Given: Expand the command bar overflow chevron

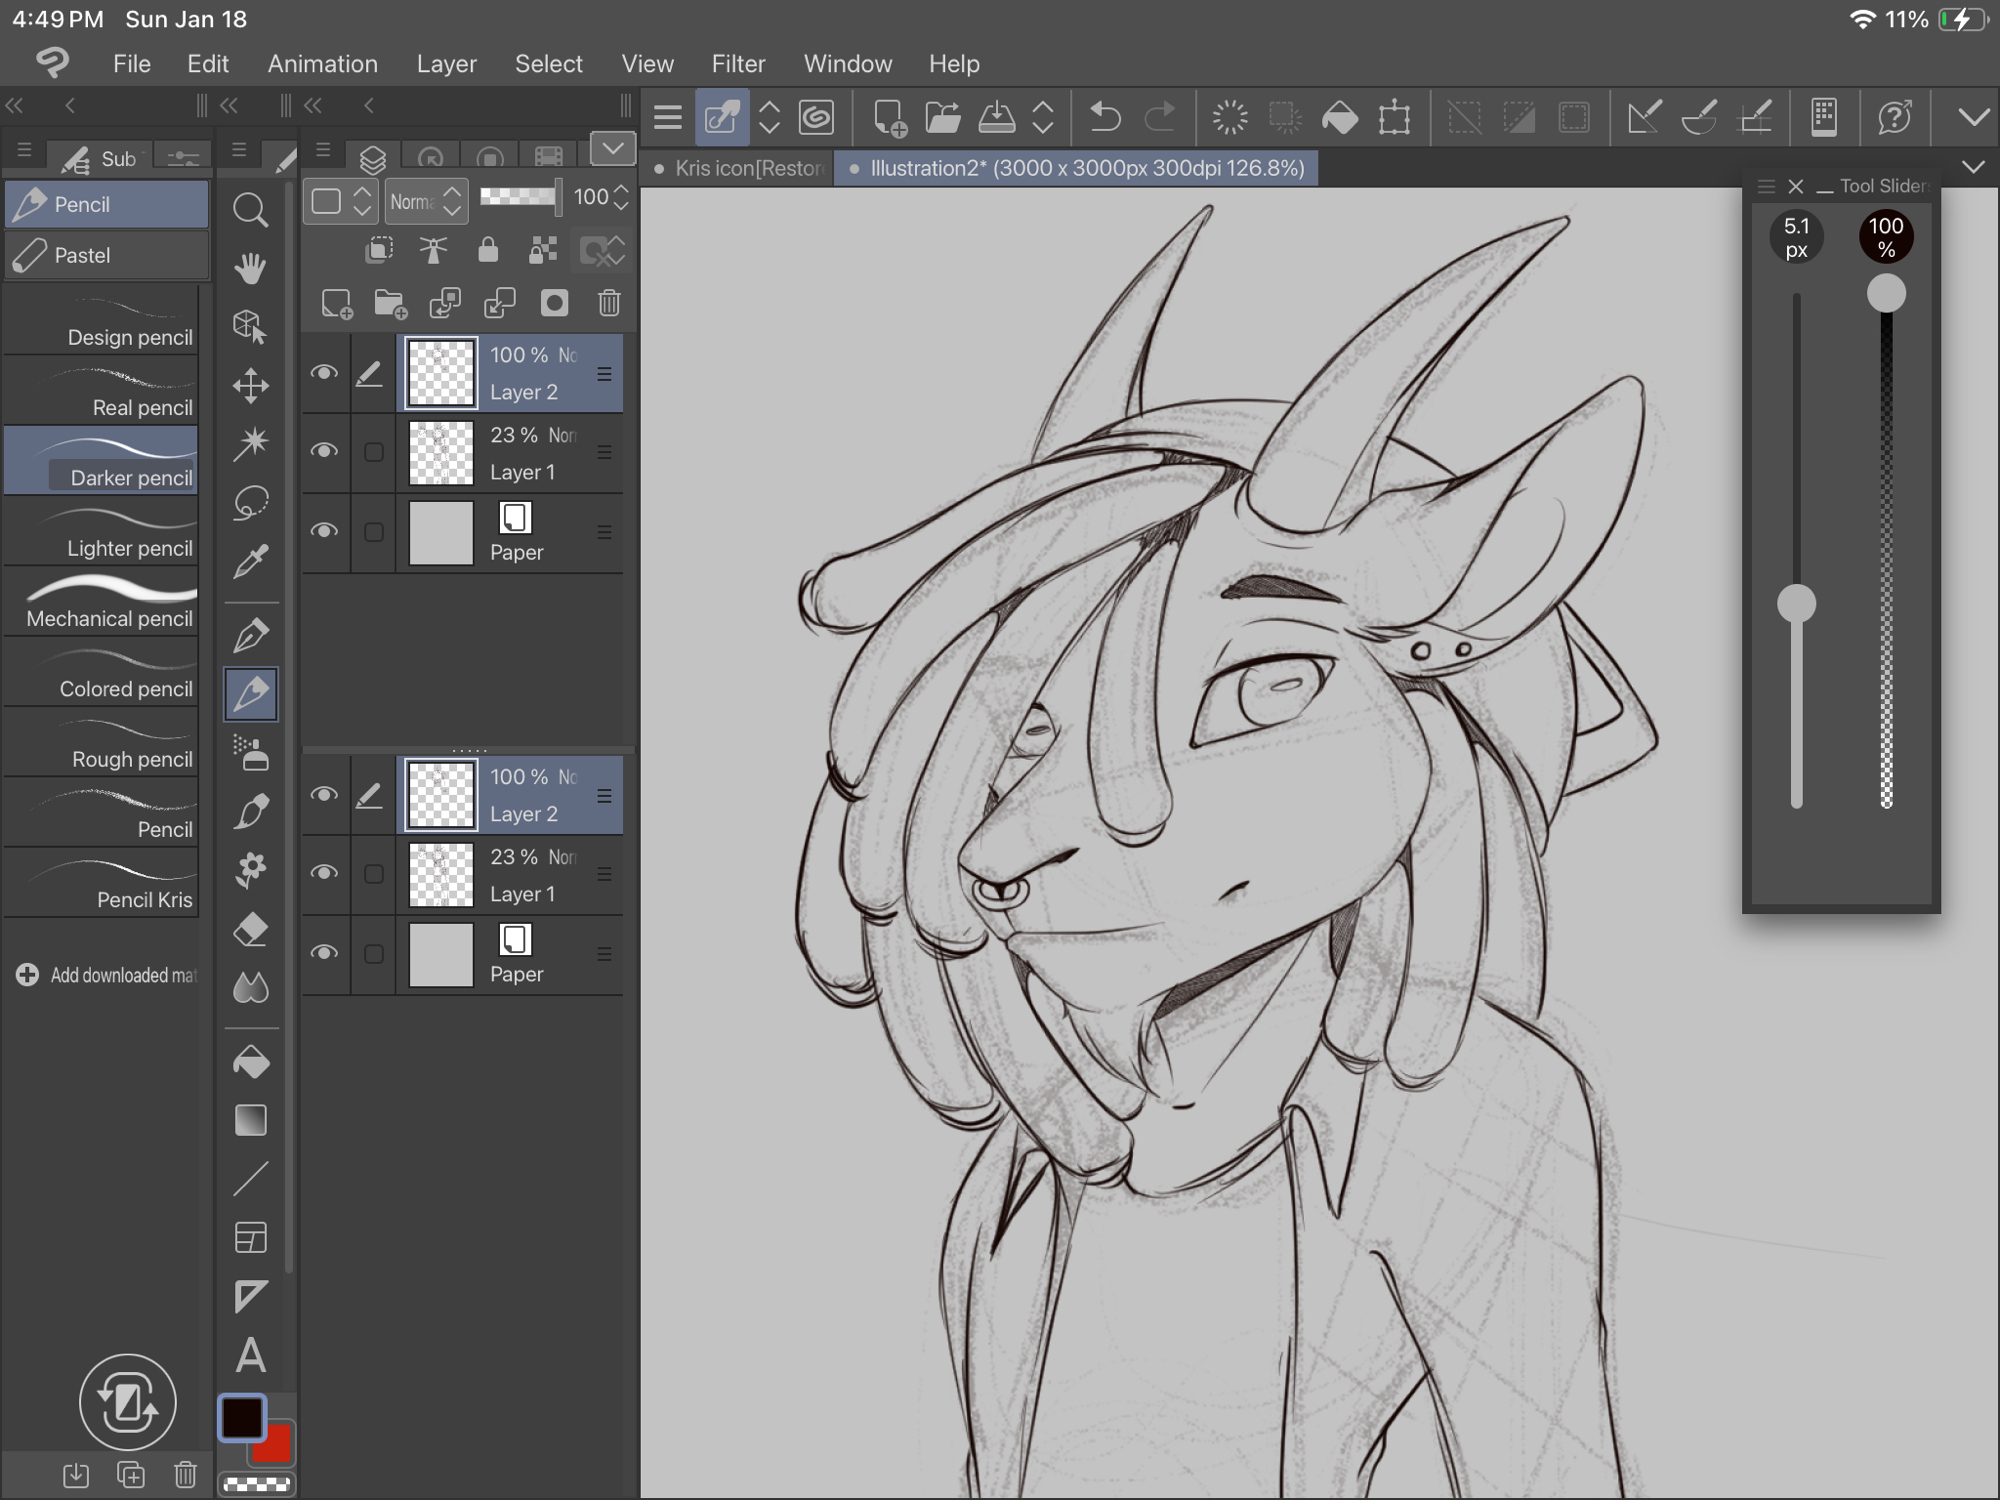Looking at the screenshot, I should [x=1973, y=118].
